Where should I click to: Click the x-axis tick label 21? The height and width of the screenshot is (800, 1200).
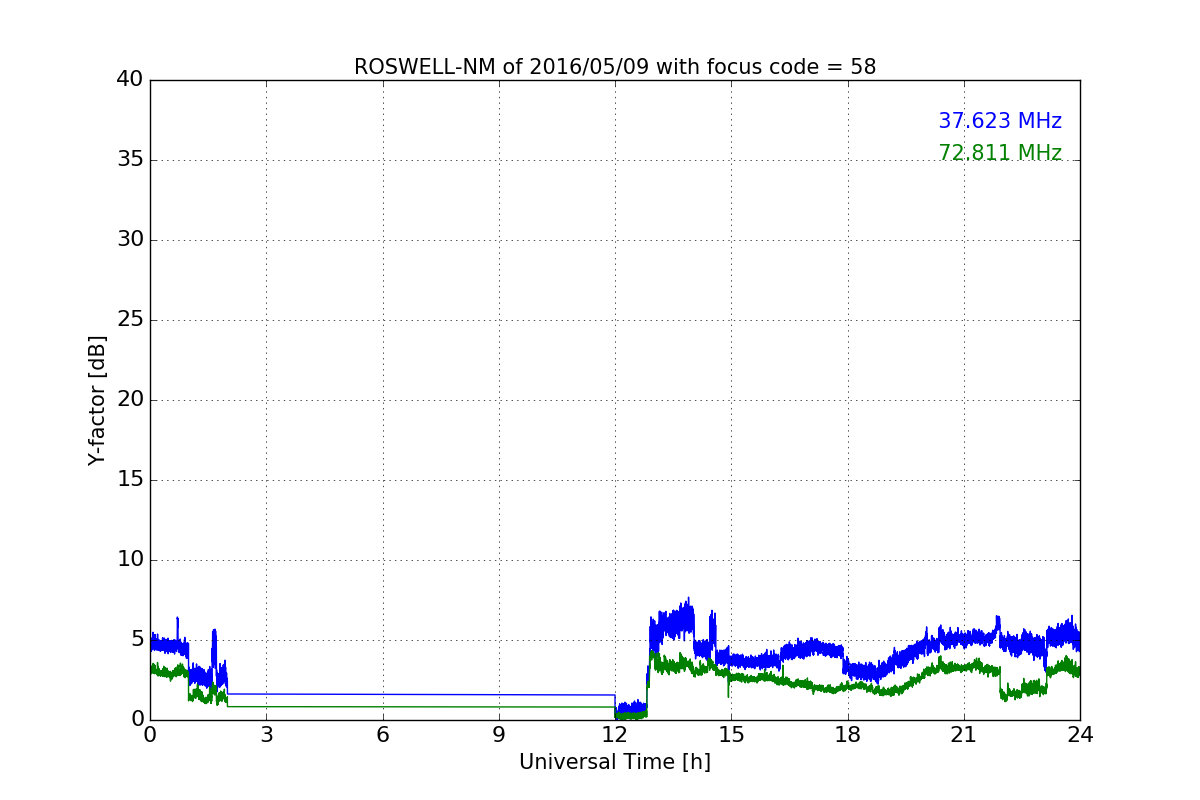(964, 735)
